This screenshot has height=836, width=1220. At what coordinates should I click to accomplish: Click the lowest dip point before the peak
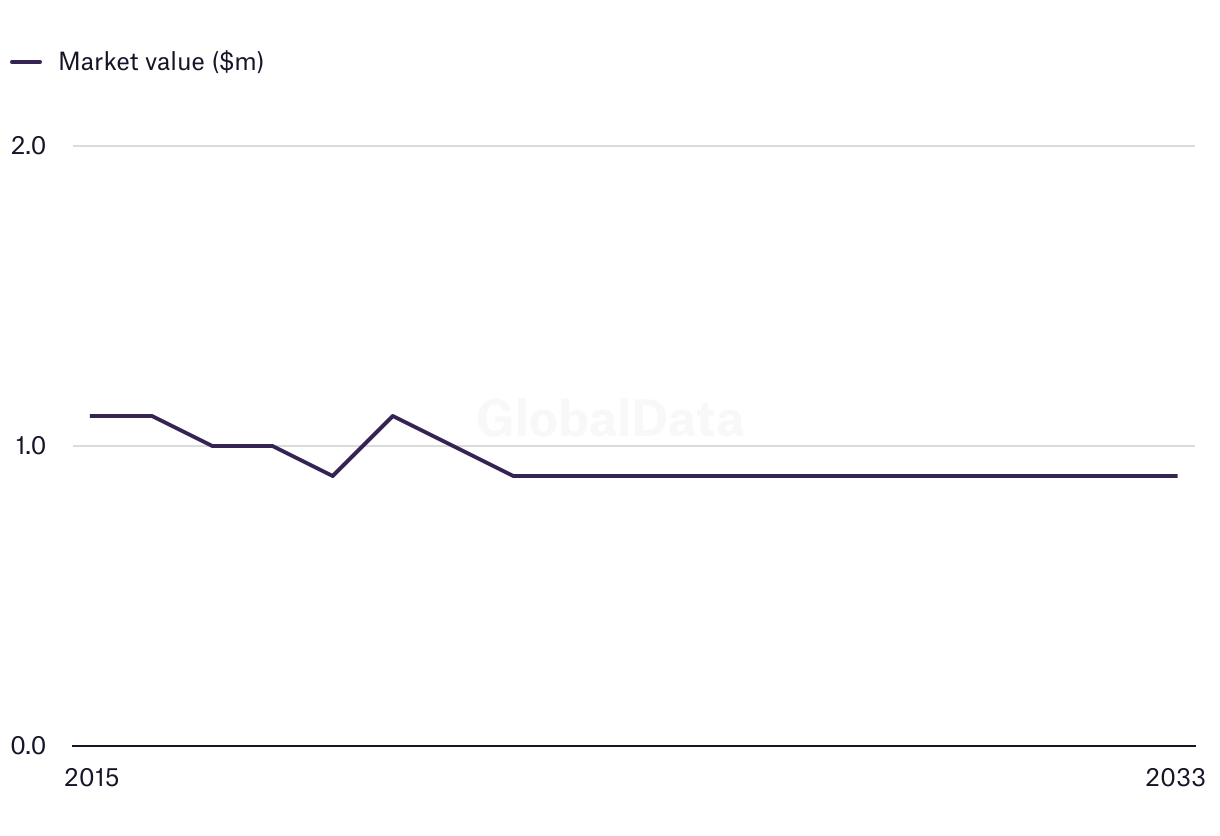332,476
